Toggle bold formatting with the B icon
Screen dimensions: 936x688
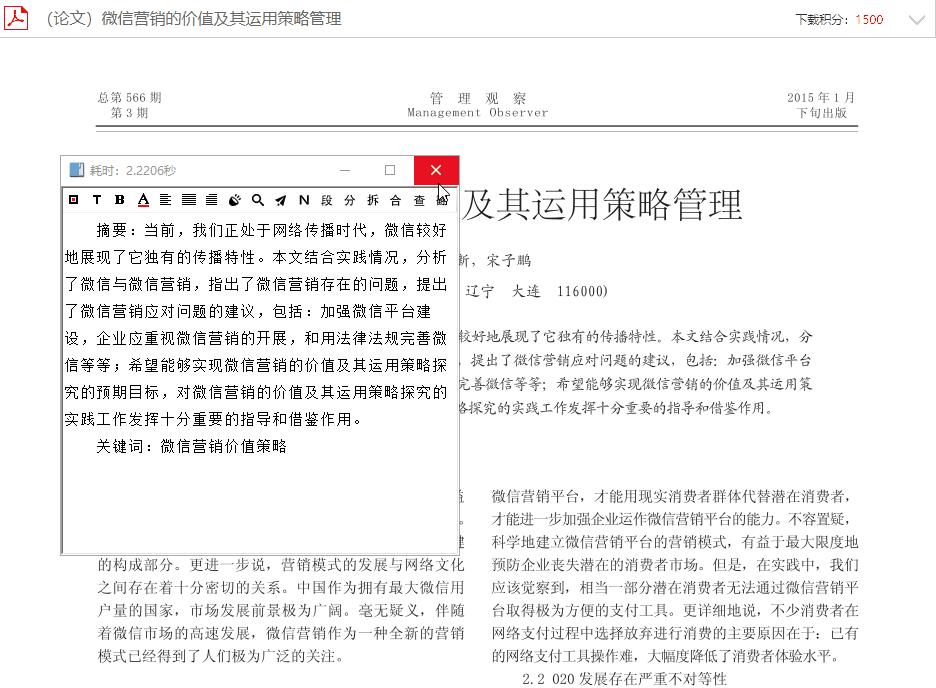[119, 200]
